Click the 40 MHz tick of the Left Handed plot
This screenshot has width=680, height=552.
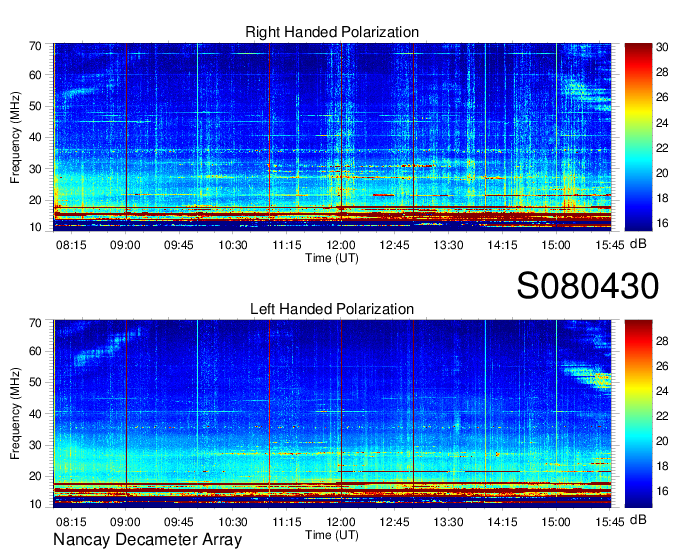tap(35, 414)
